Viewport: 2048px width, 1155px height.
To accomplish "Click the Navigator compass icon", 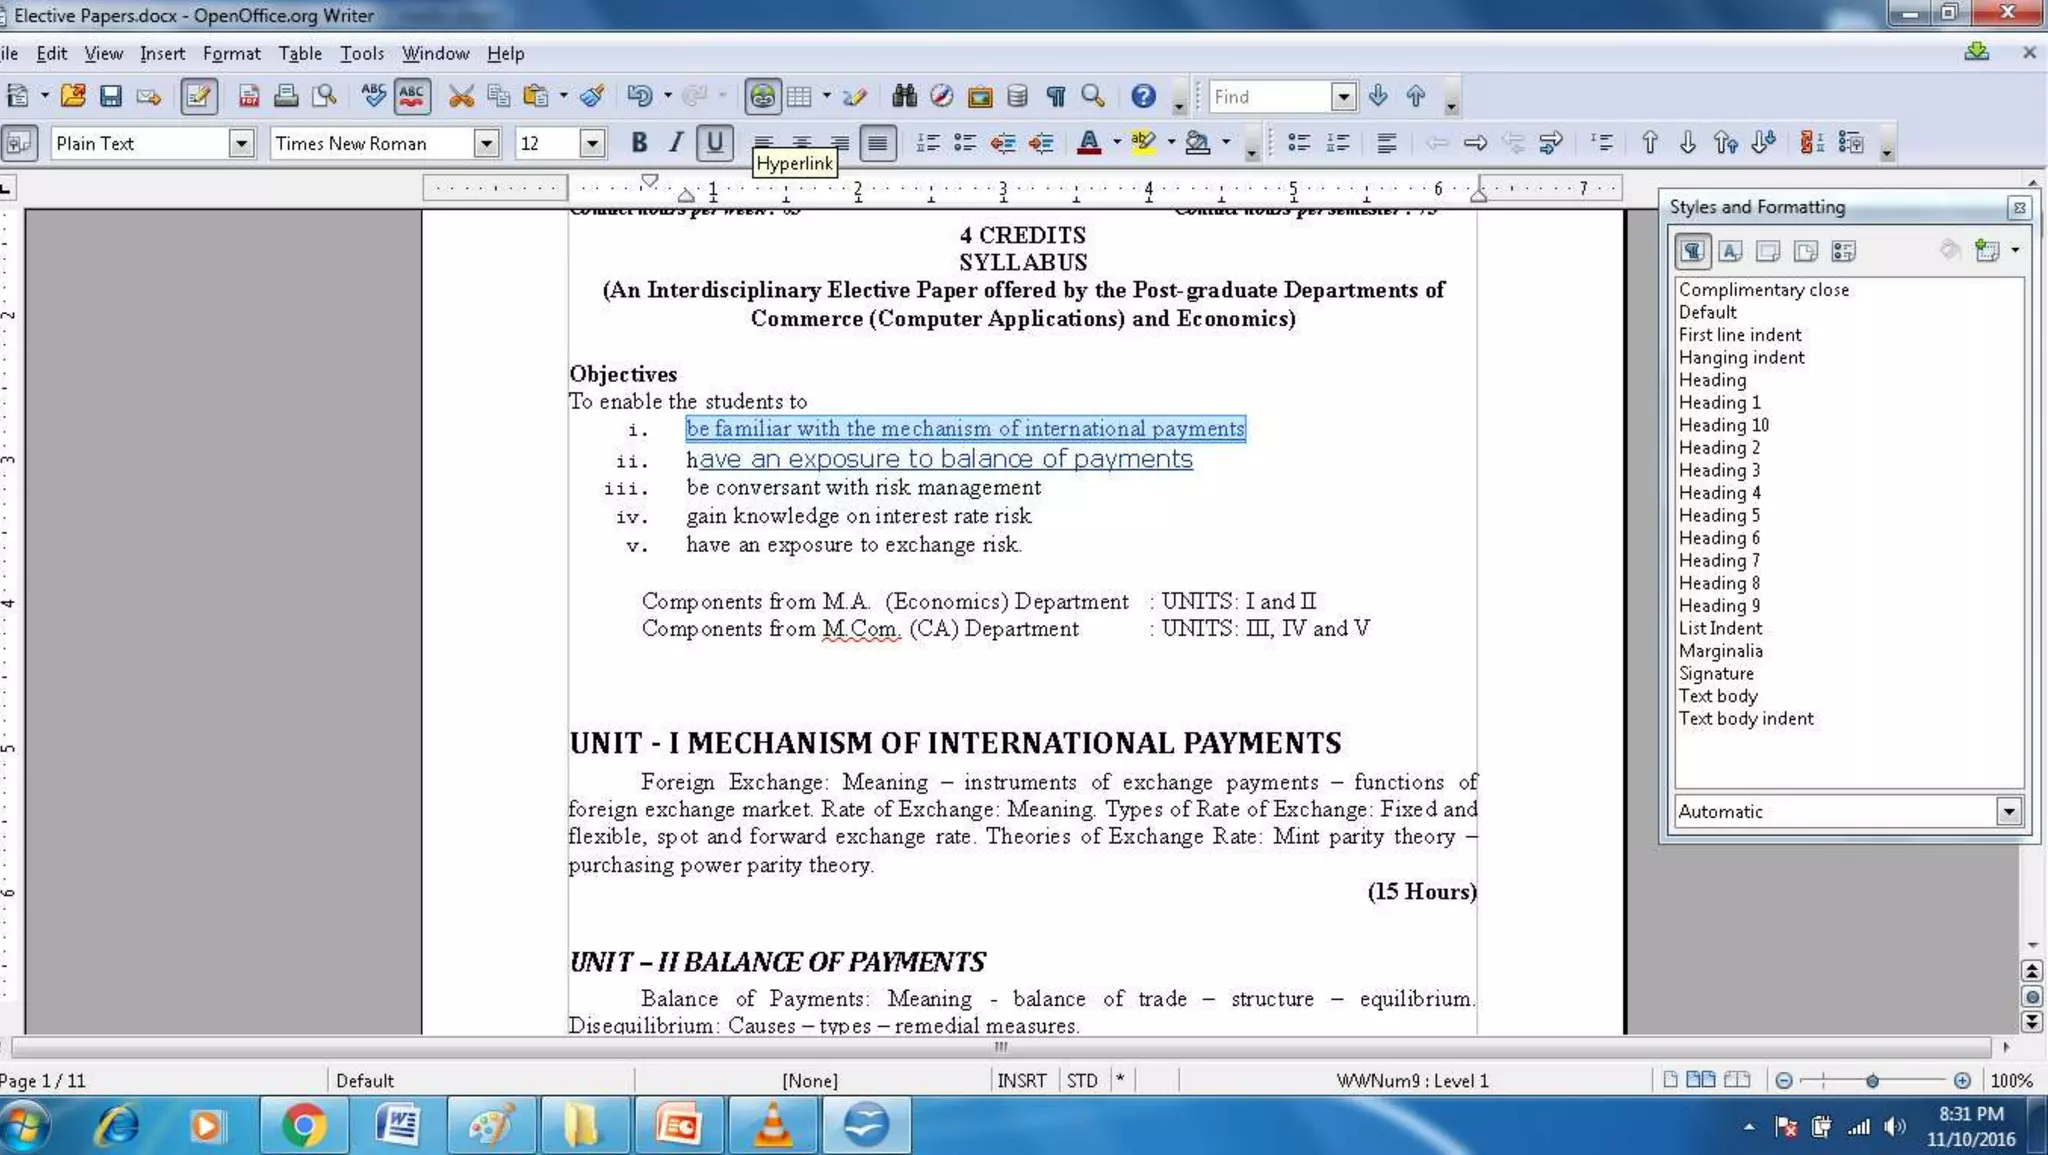I will click(x=942, y=96).
